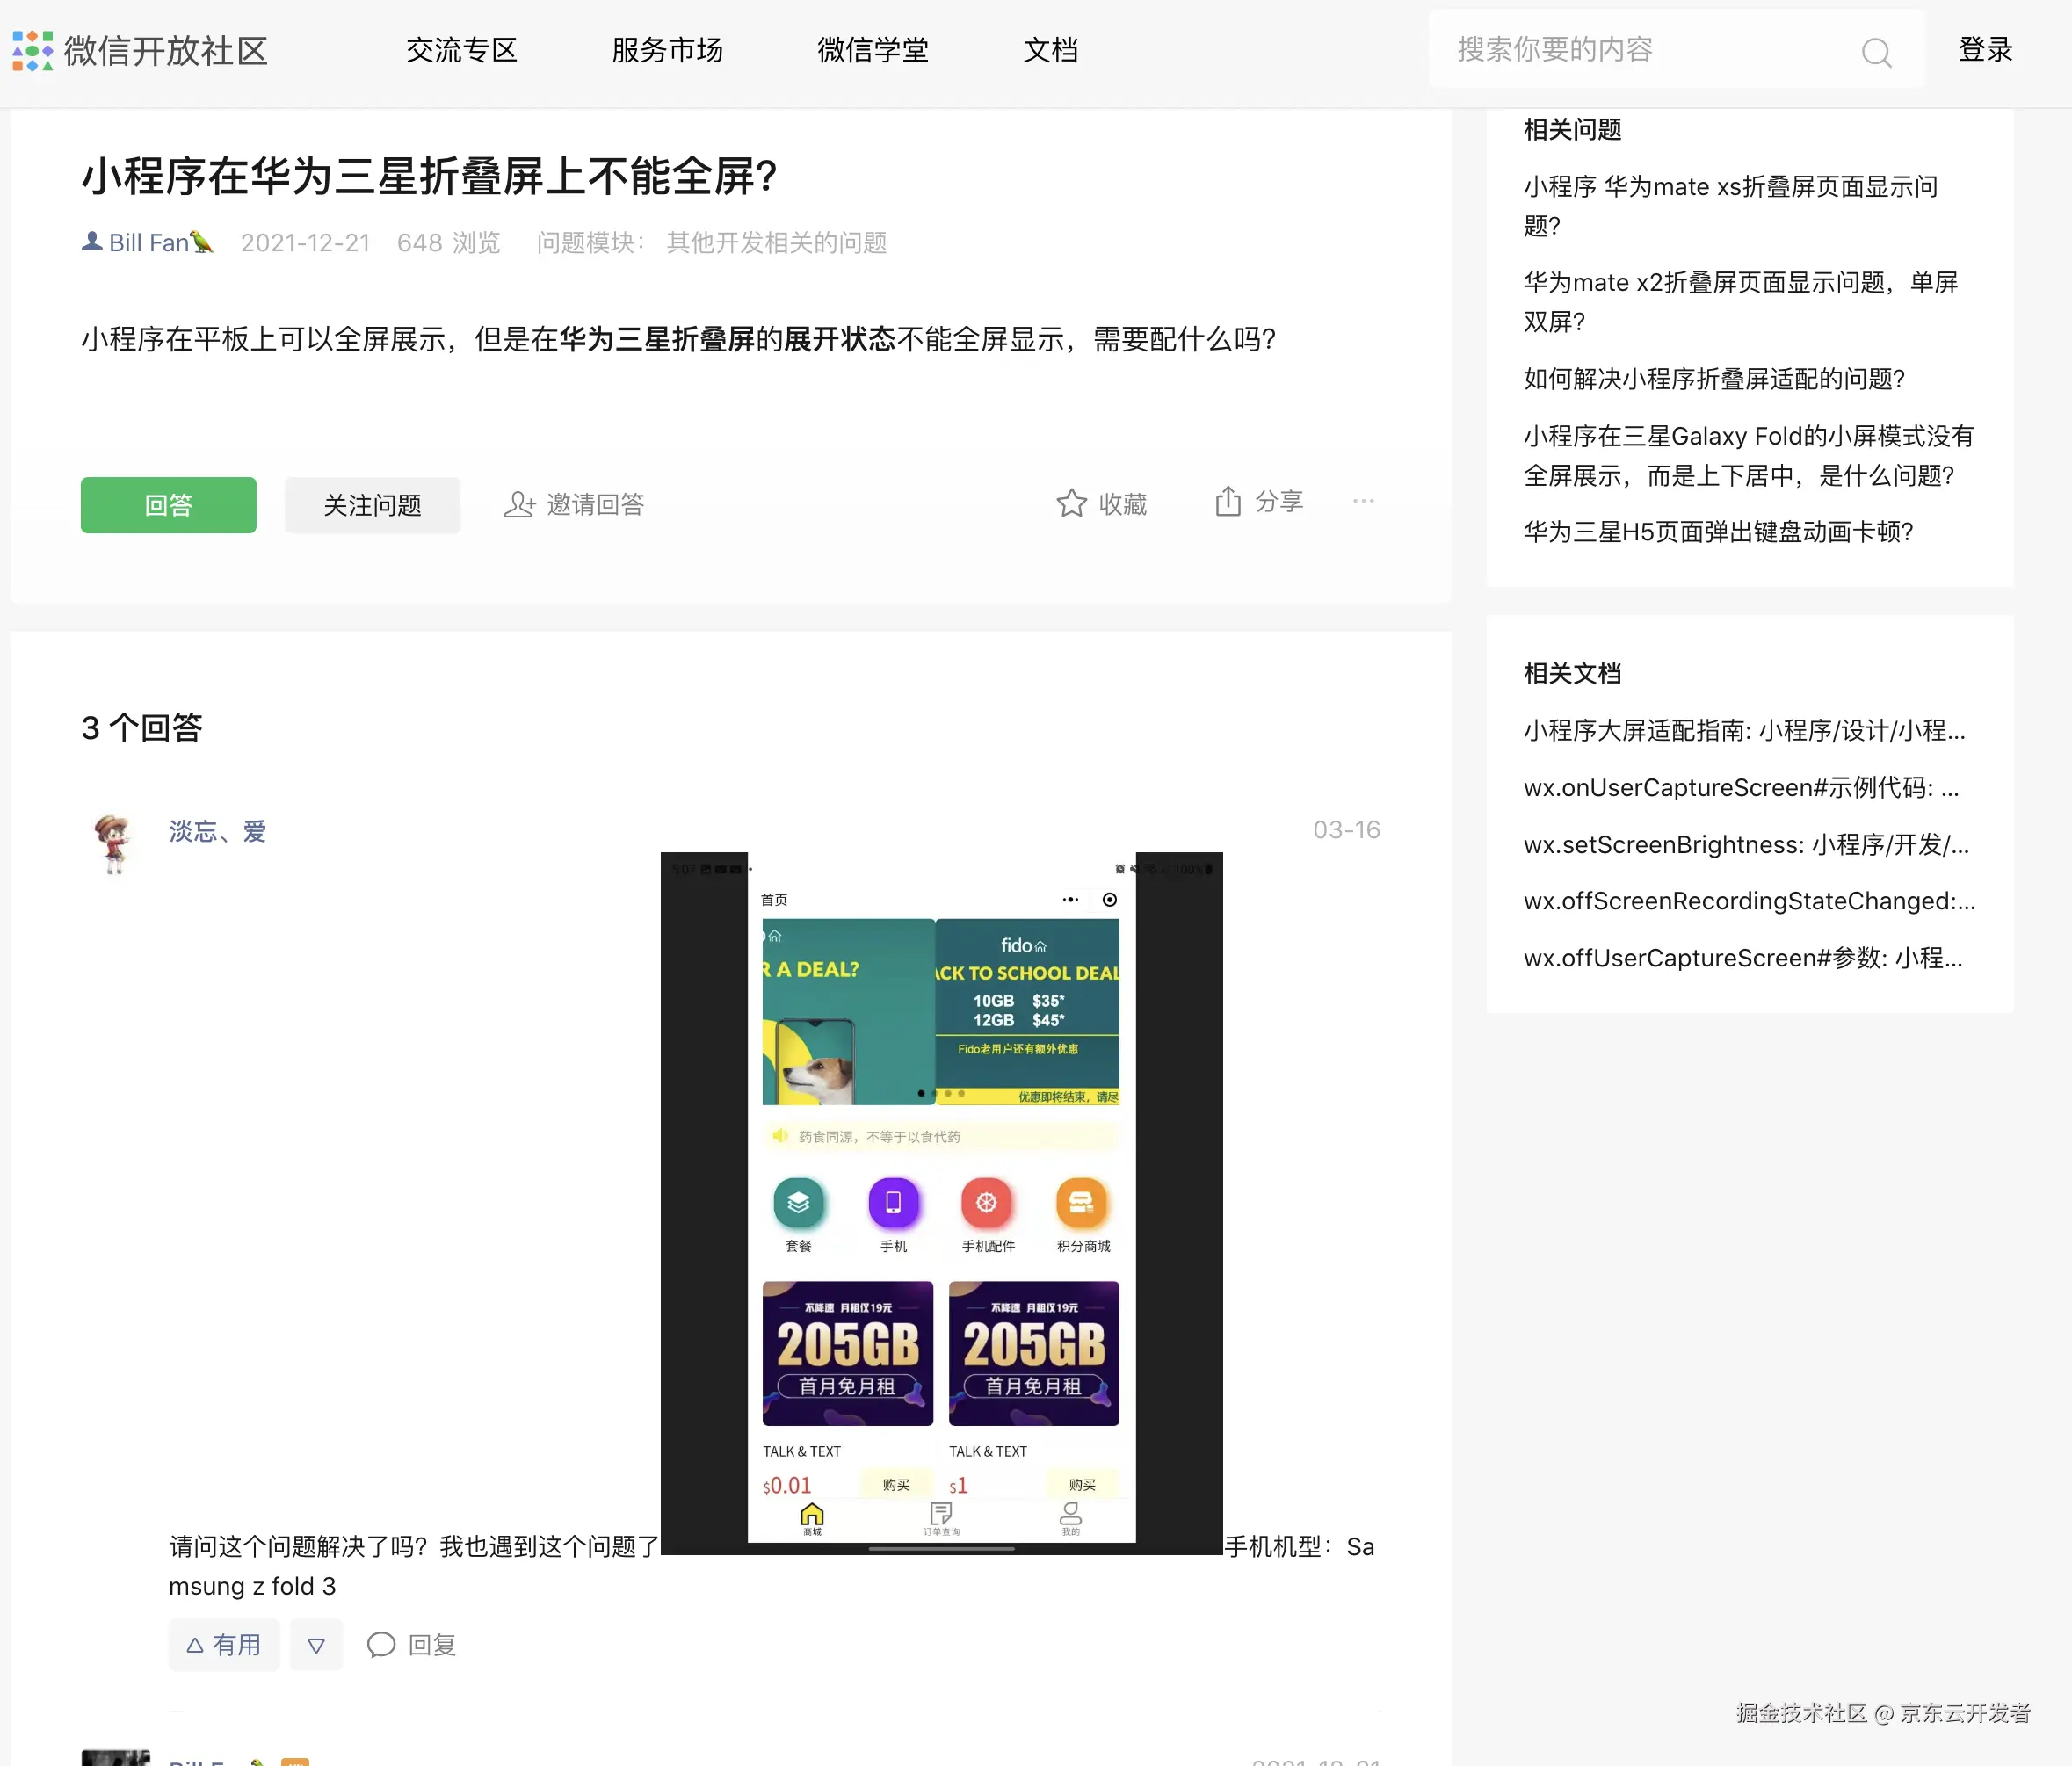2072x1766 pixels.
Task: Click the author icon beside Bill Fan
Action: coord(91,241)
